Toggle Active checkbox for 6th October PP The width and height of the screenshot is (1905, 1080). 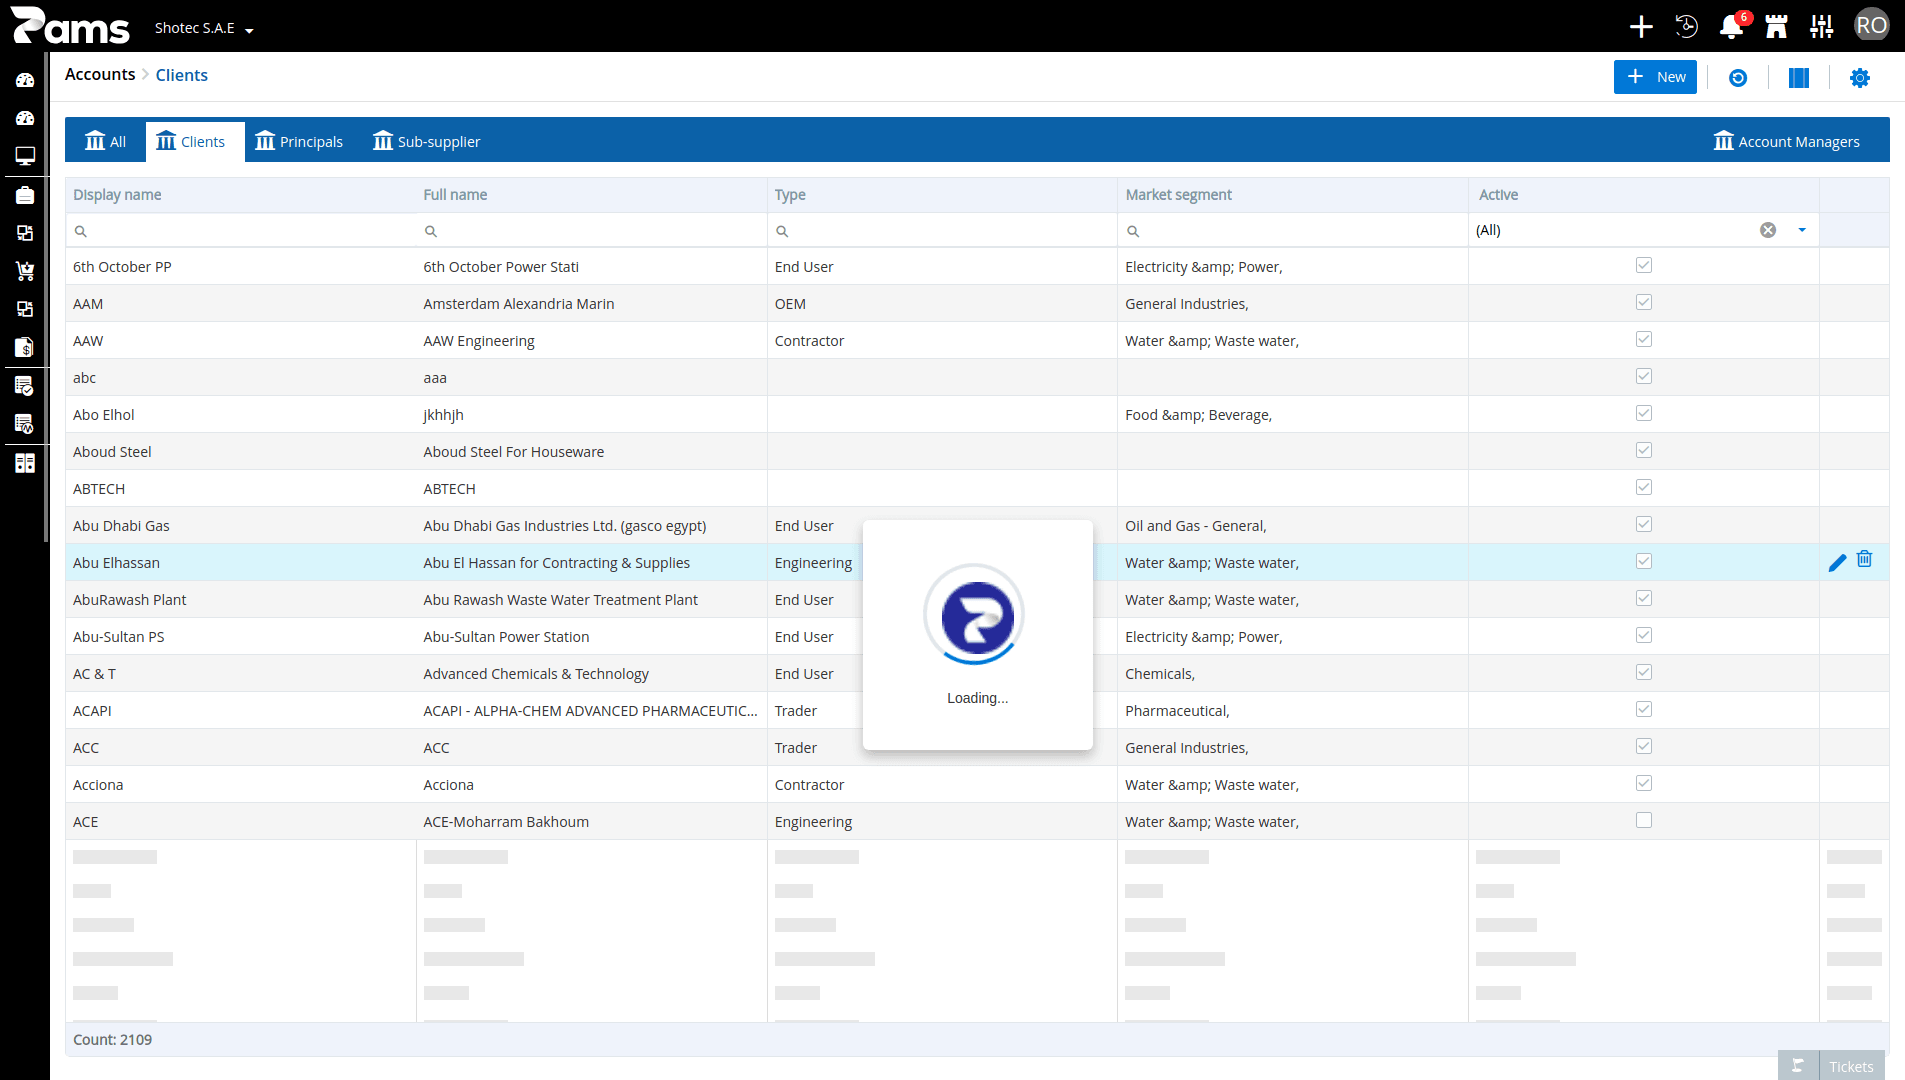(1644, 265)
